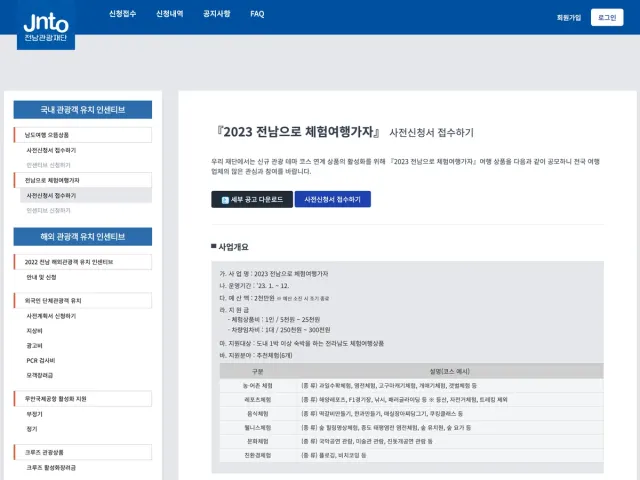
Task: Click the blue 사전신청서 접수하기 button
Action: (333, 199)
